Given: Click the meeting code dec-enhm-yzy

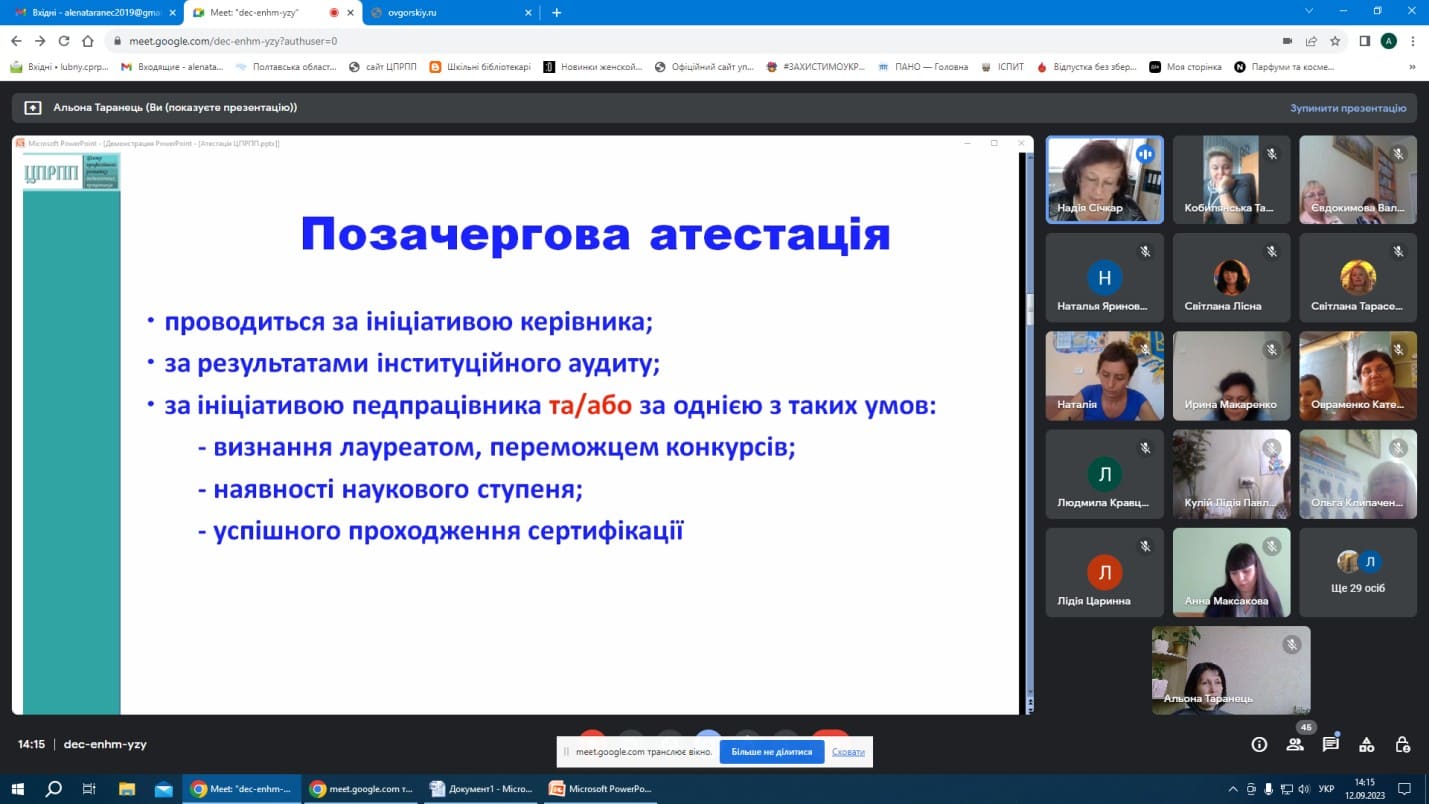Looking at the screenshot, I should point(105,744).
